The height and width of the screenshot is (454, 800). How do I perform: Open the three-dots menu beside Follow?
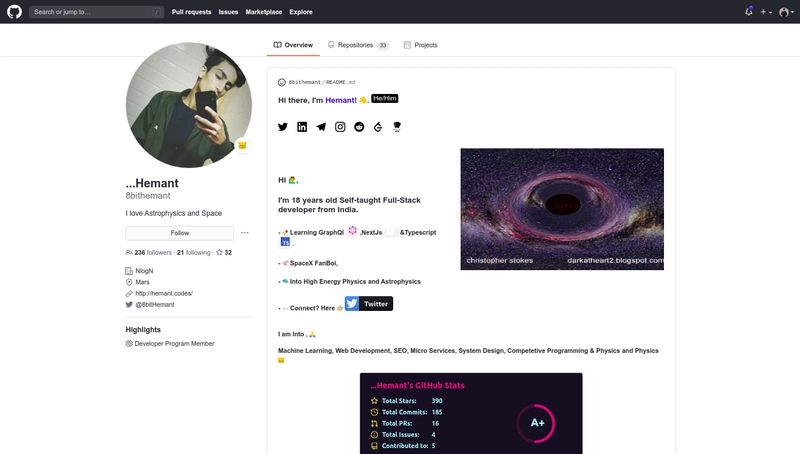245,233
